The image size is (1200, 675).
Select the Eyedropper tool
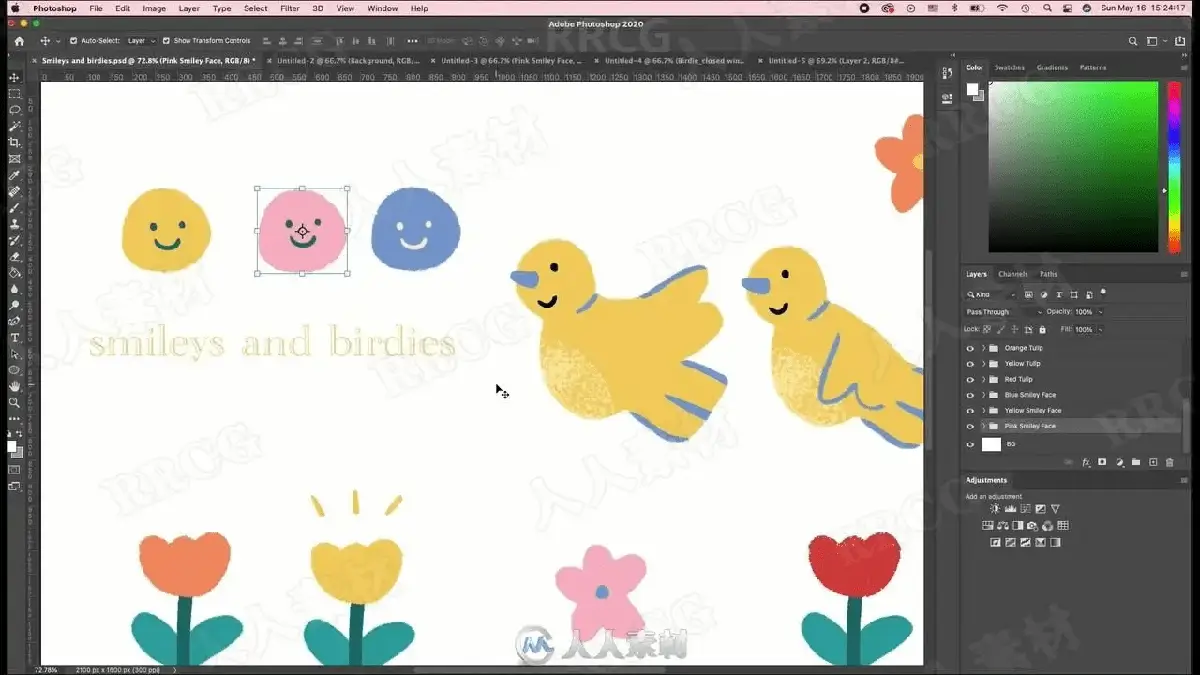click(14, 175)
